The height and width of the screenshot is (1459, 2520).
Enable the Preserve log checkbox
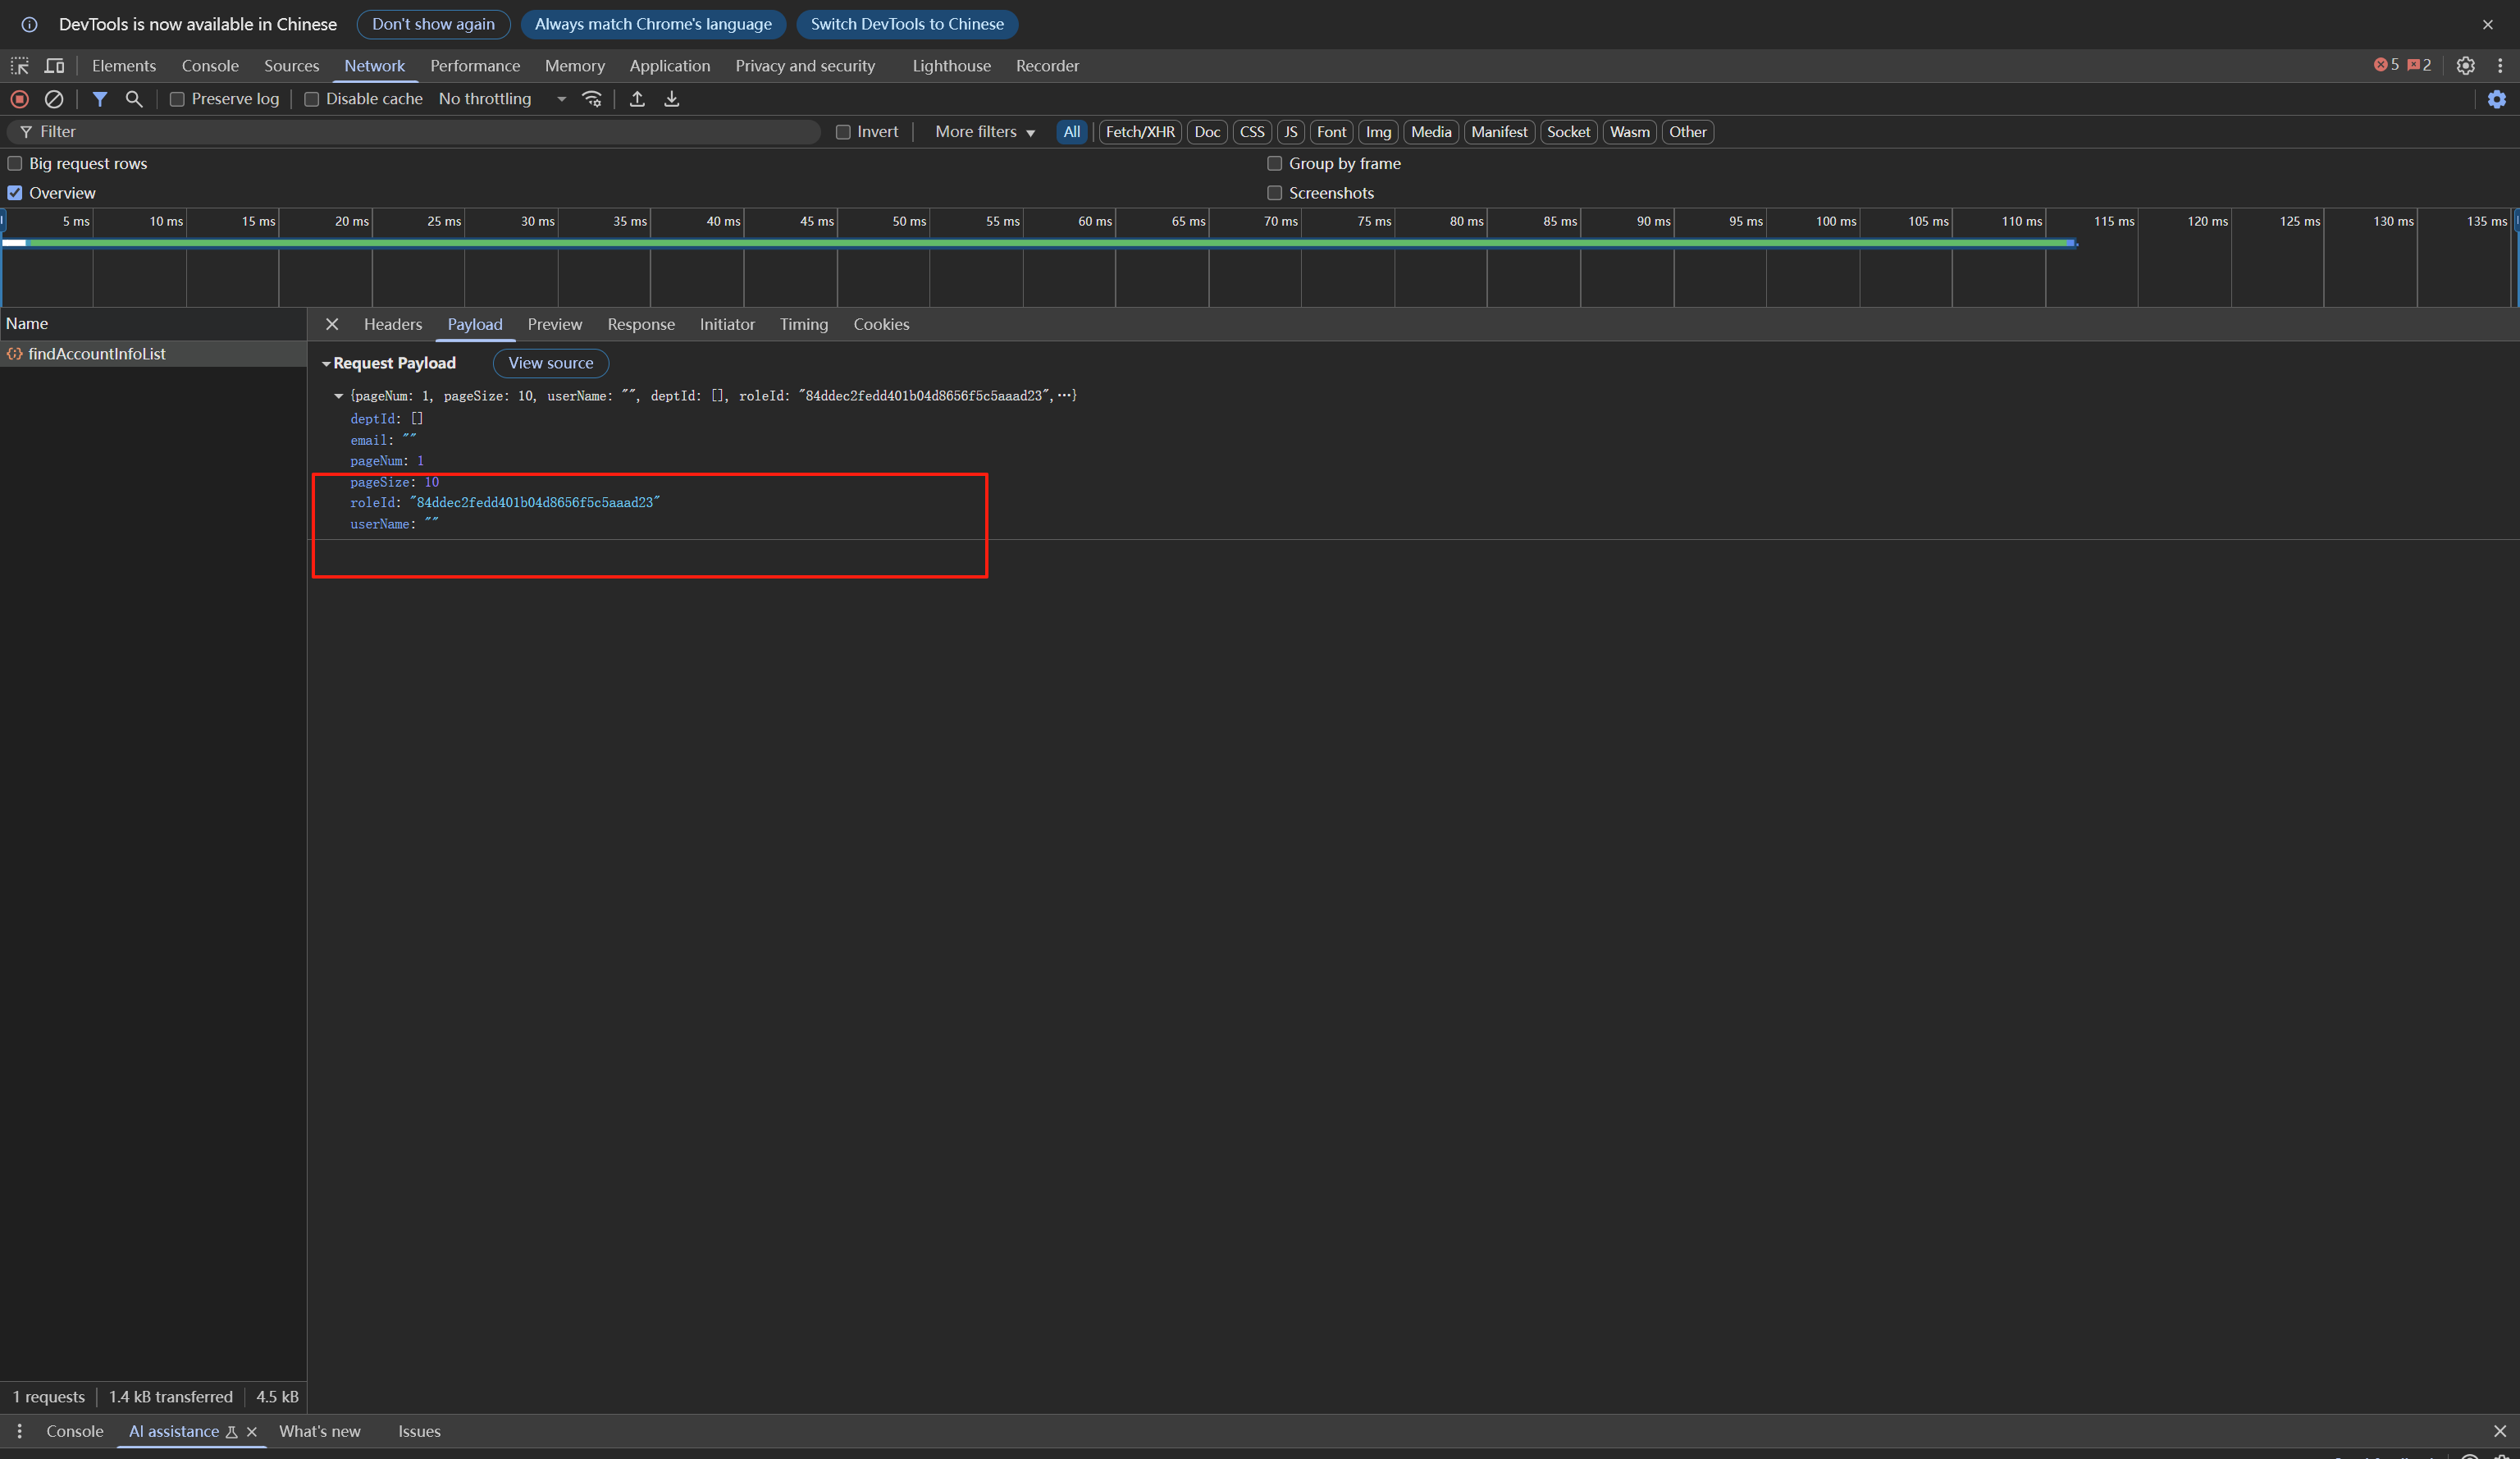177,99
